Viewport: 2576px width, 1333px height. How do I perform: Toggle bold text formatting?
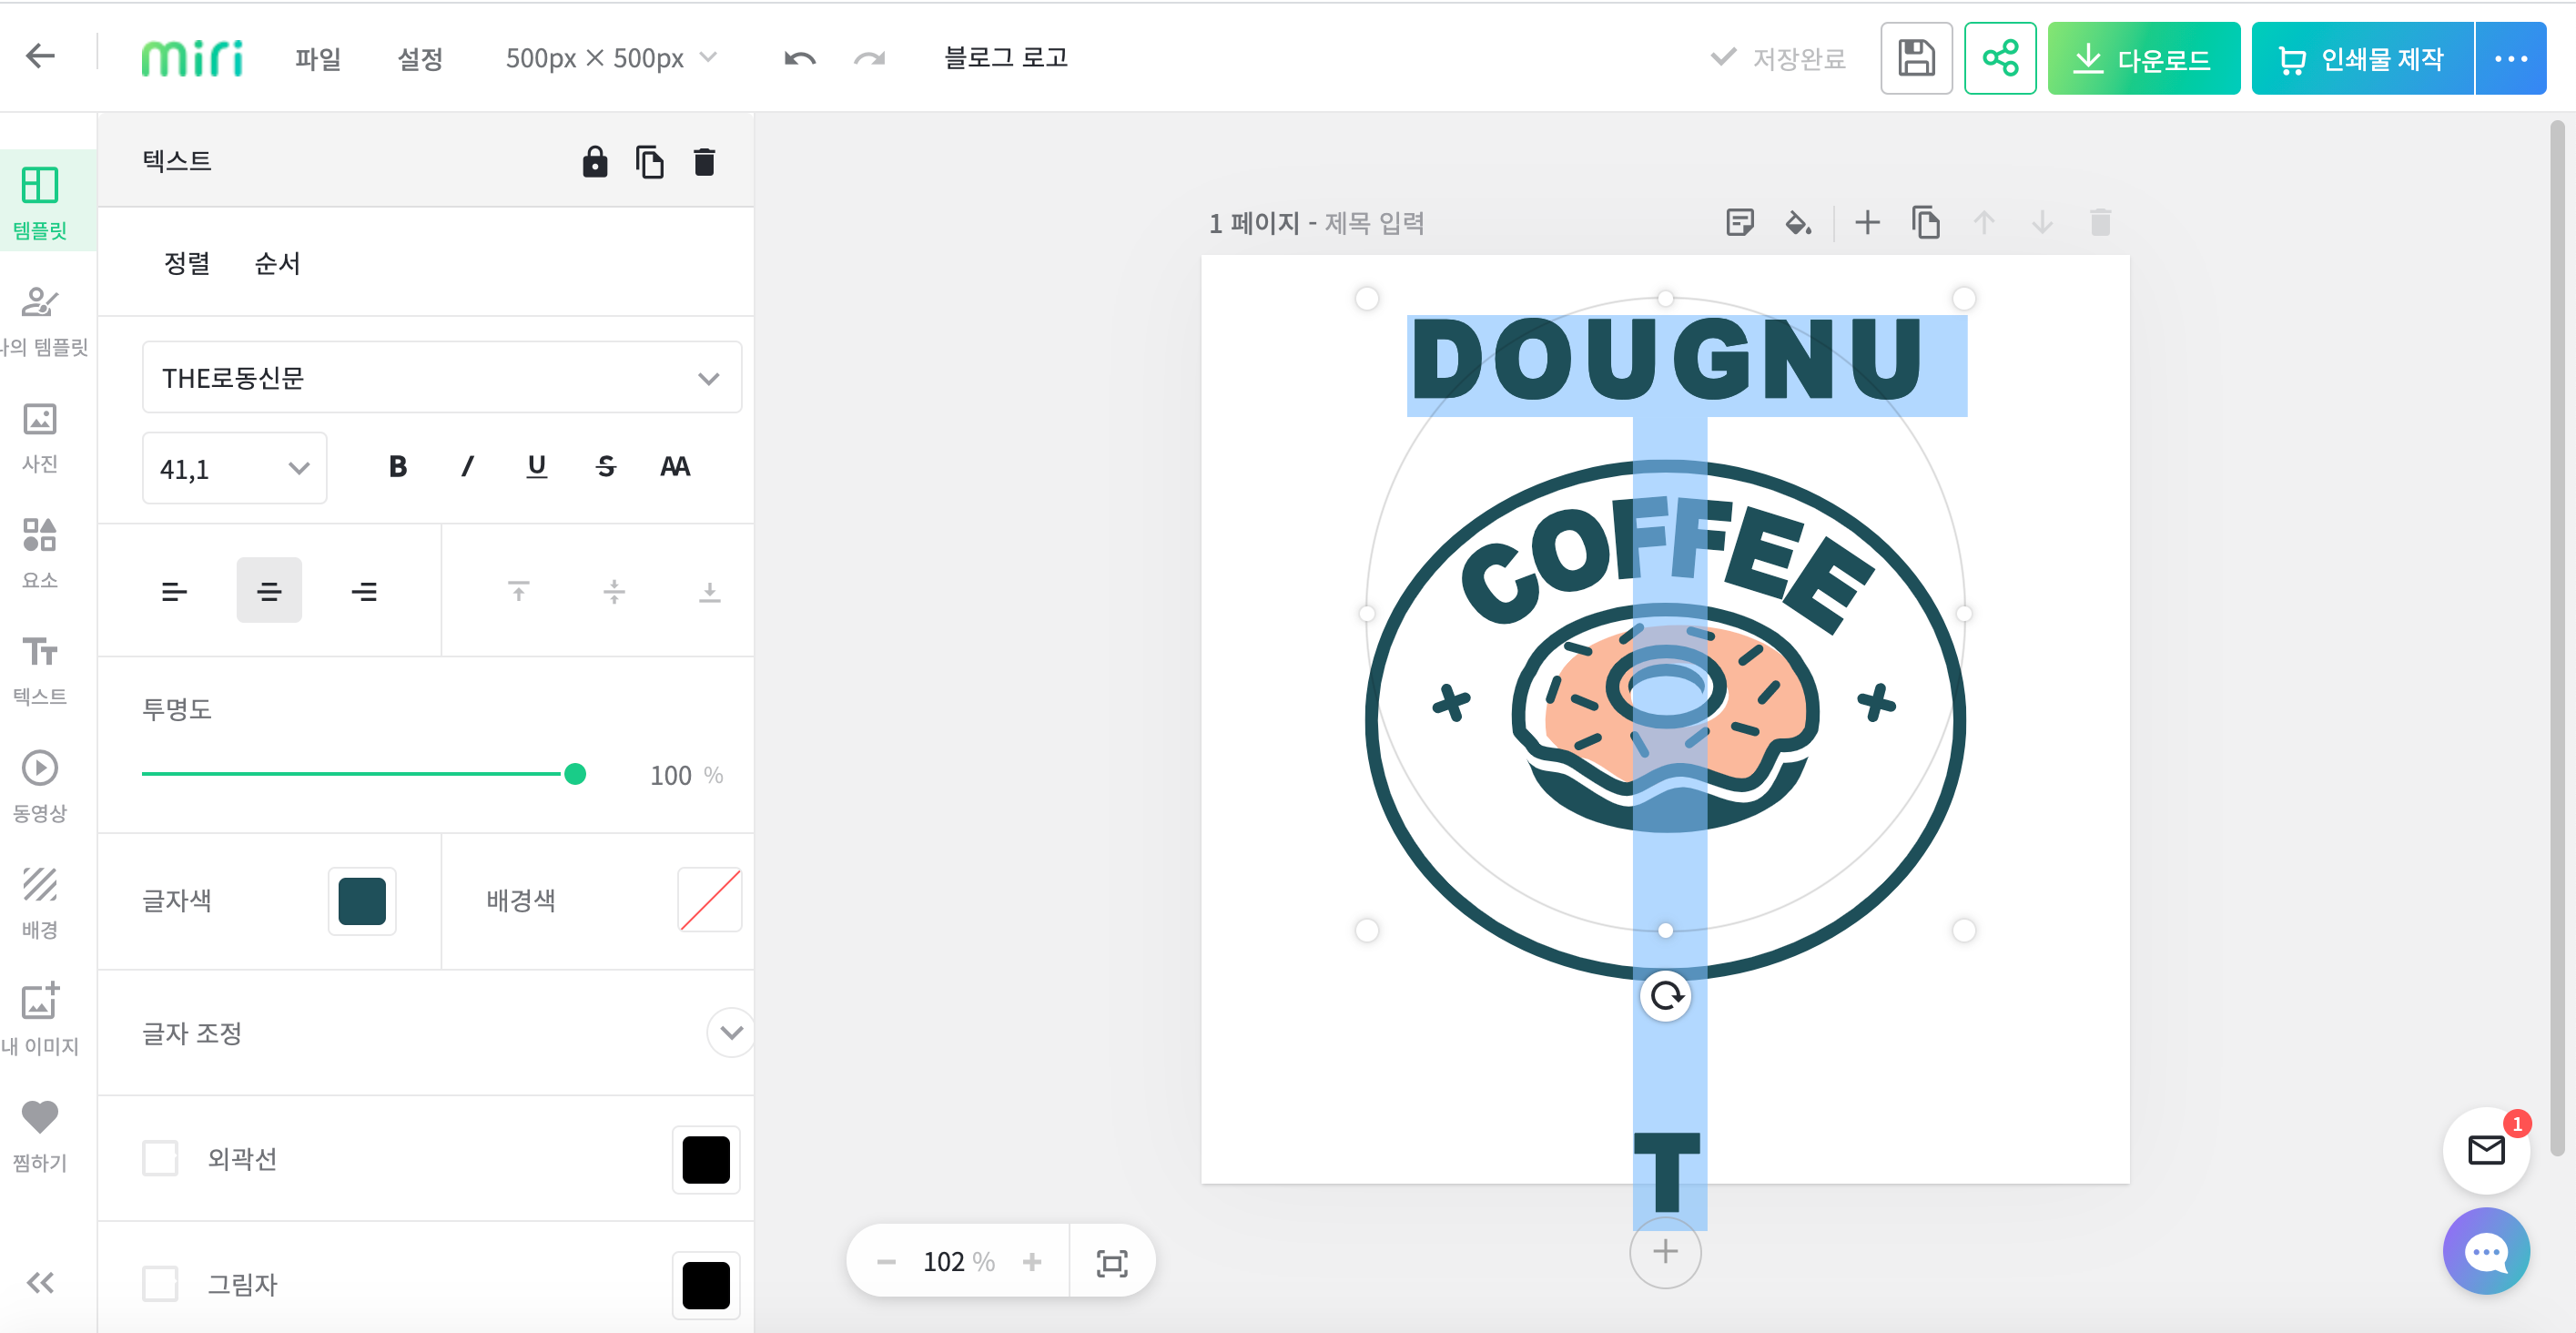[397, 466]
